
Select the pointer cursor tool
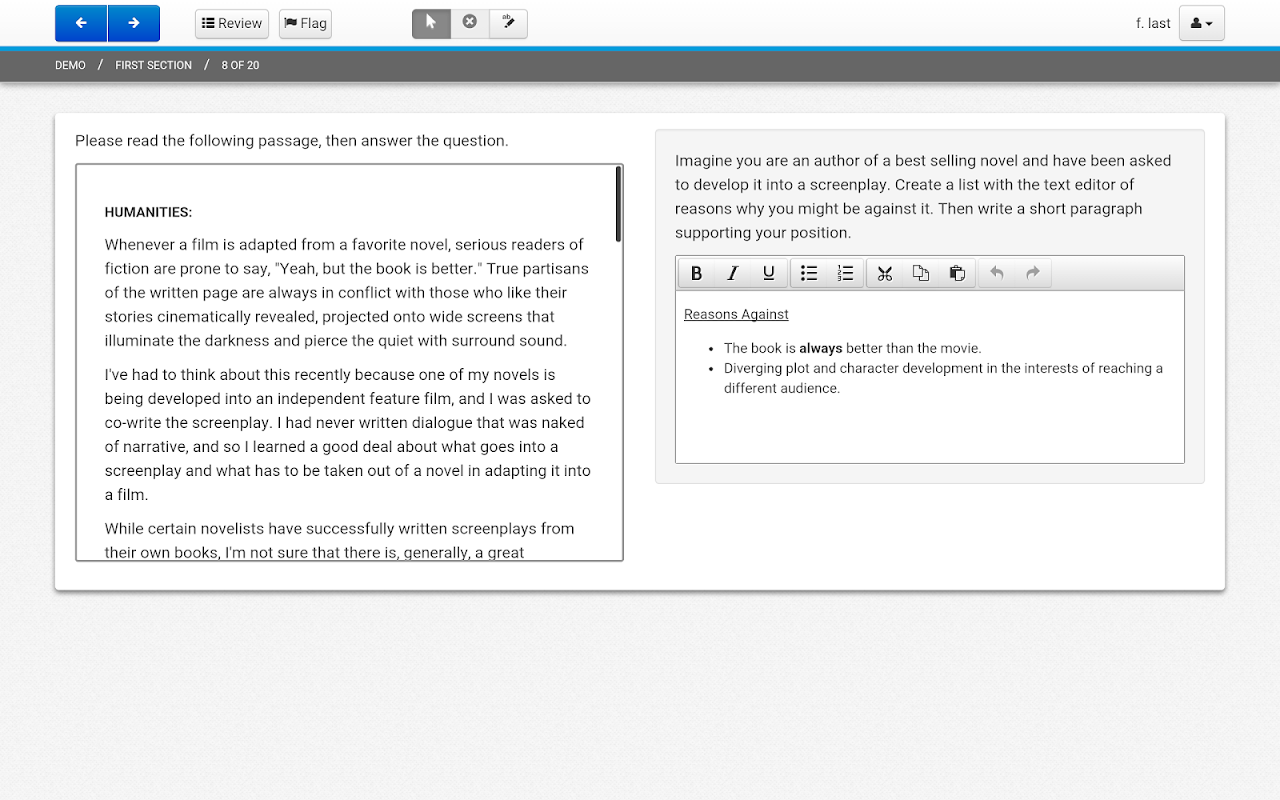(x=431, y=23)
